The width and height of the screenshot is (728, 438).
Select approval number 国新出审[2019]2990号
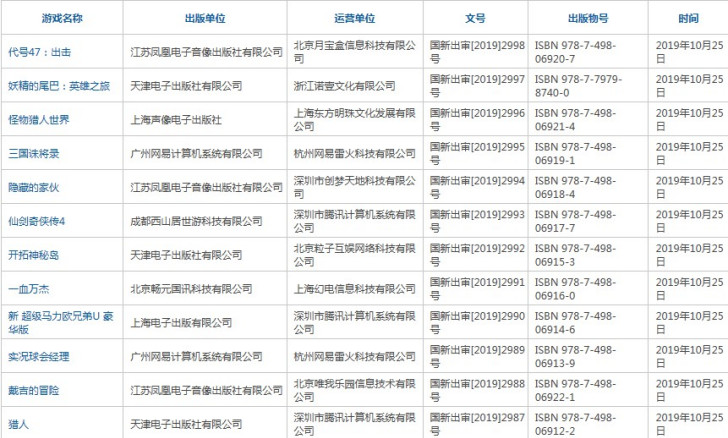coord(477,323)
